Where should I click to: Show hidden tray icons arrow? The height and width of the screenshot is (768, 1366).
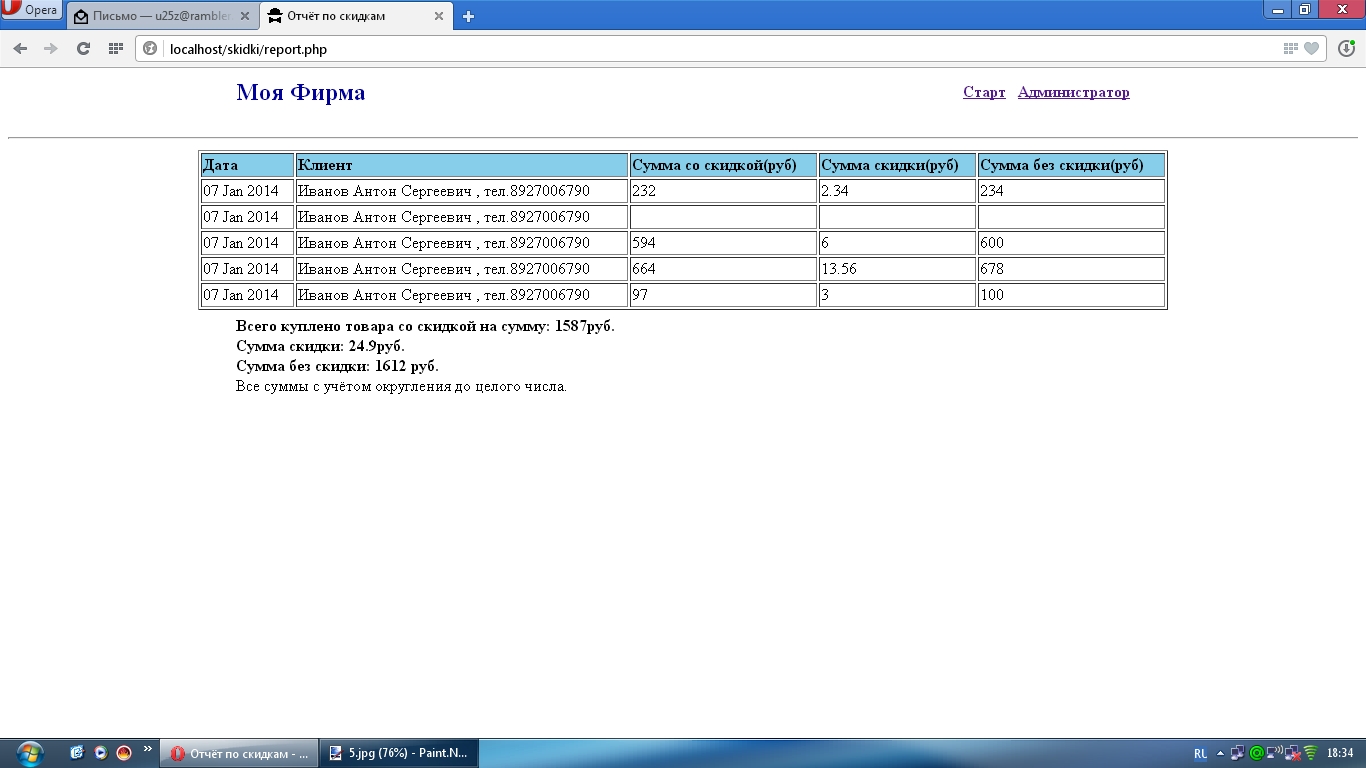tap(1221, 753)
